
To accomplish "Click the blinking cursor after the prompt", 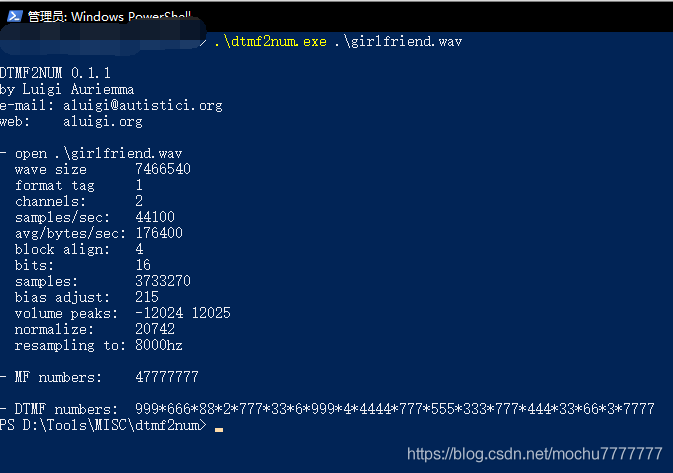I will (x=219, y=430).
